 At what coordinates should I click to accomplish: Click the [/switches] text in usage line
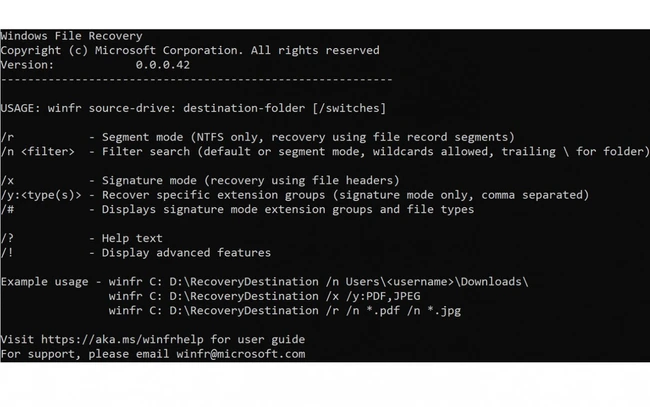click(x=349, y=109)
